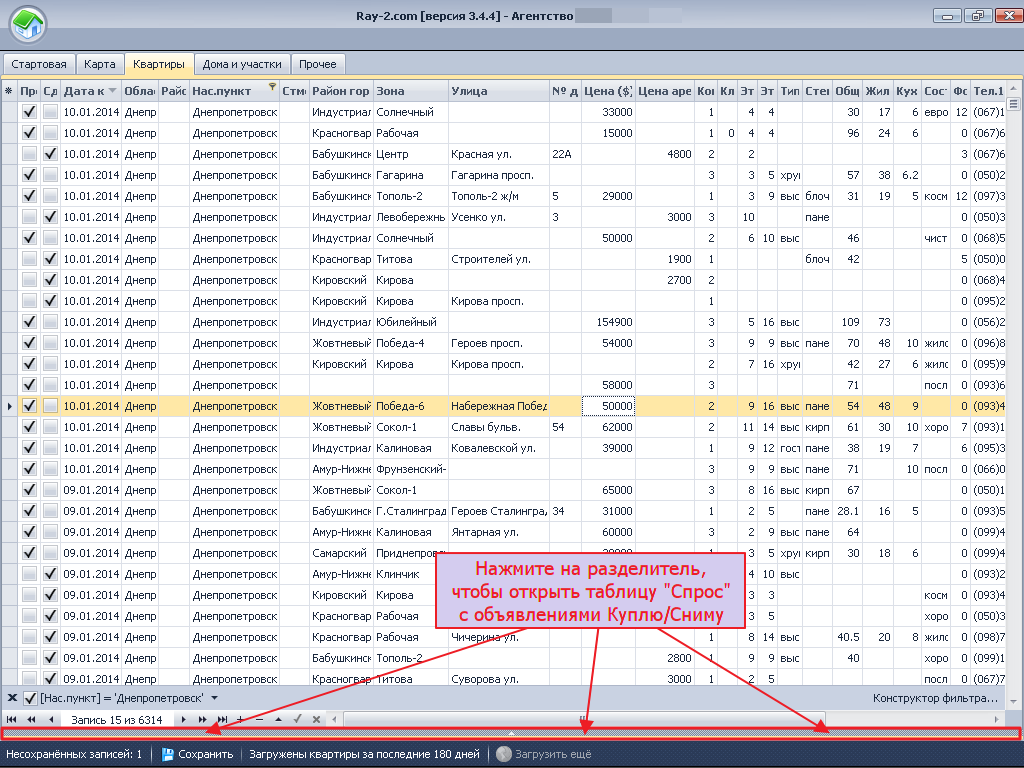Click the Набережная Побед street cell
Image resolution: width=1024 pixels, height=768 pixels.
click(x=499, y=406)
